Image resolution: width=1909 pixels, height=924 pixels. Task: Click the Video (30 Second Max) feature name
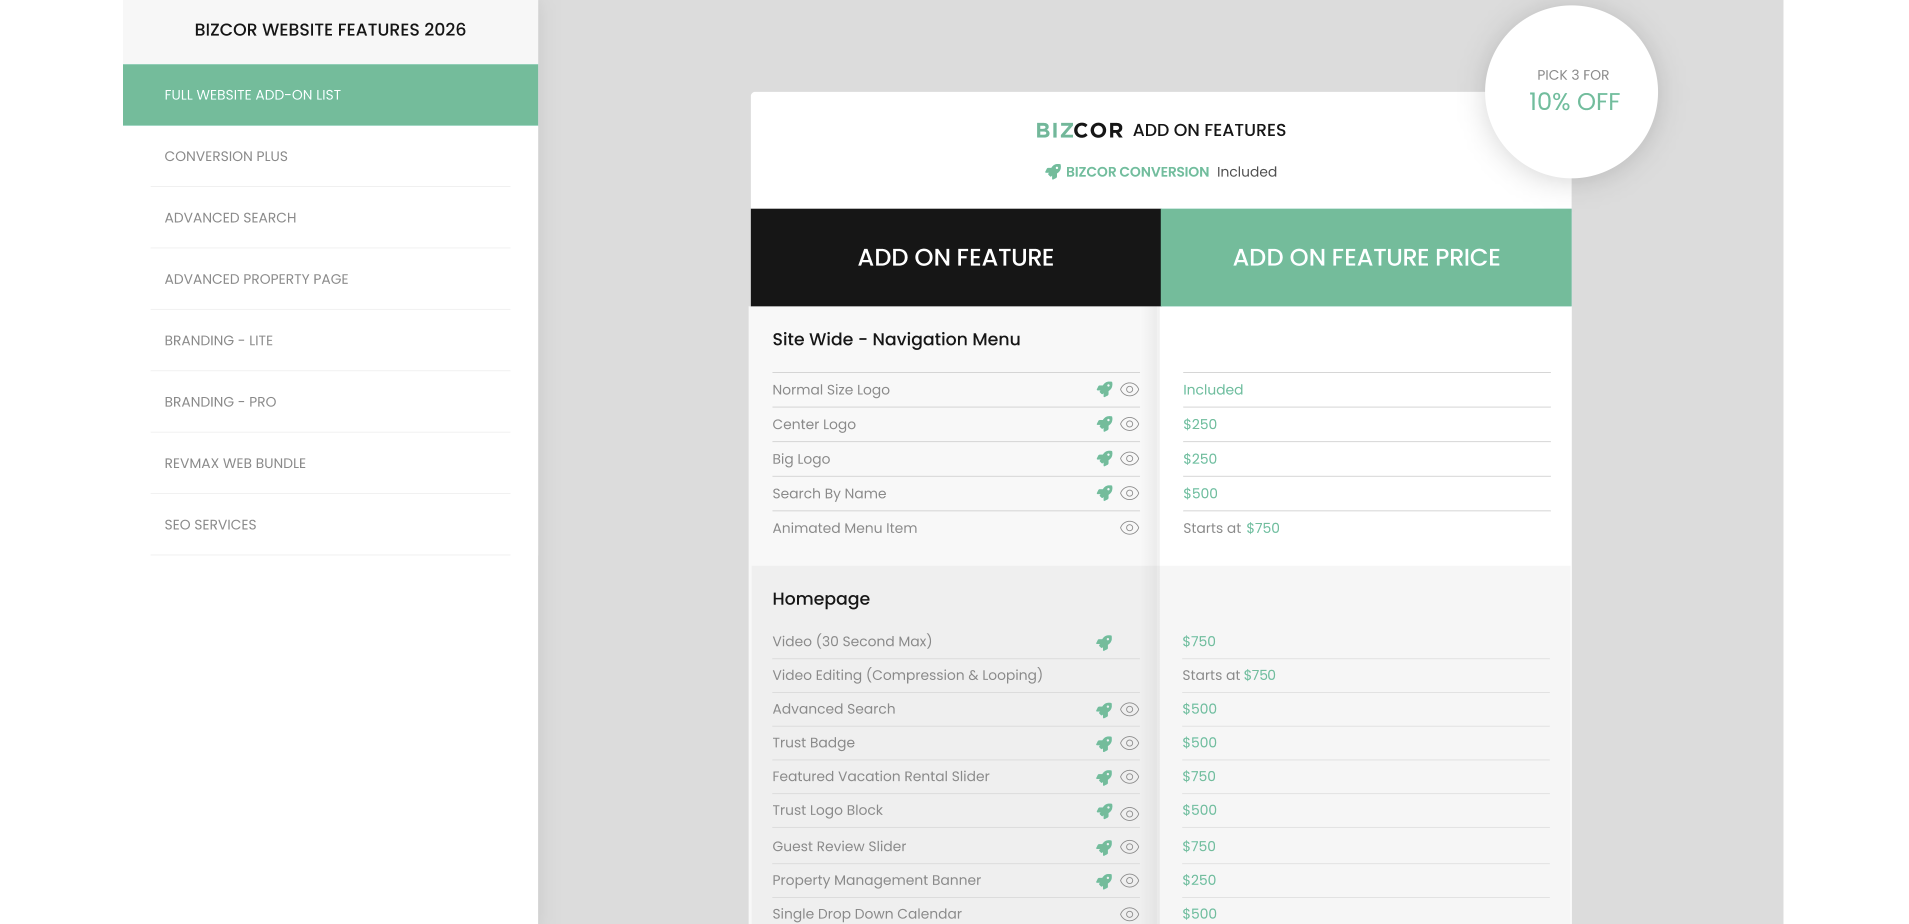coord(852,642)
